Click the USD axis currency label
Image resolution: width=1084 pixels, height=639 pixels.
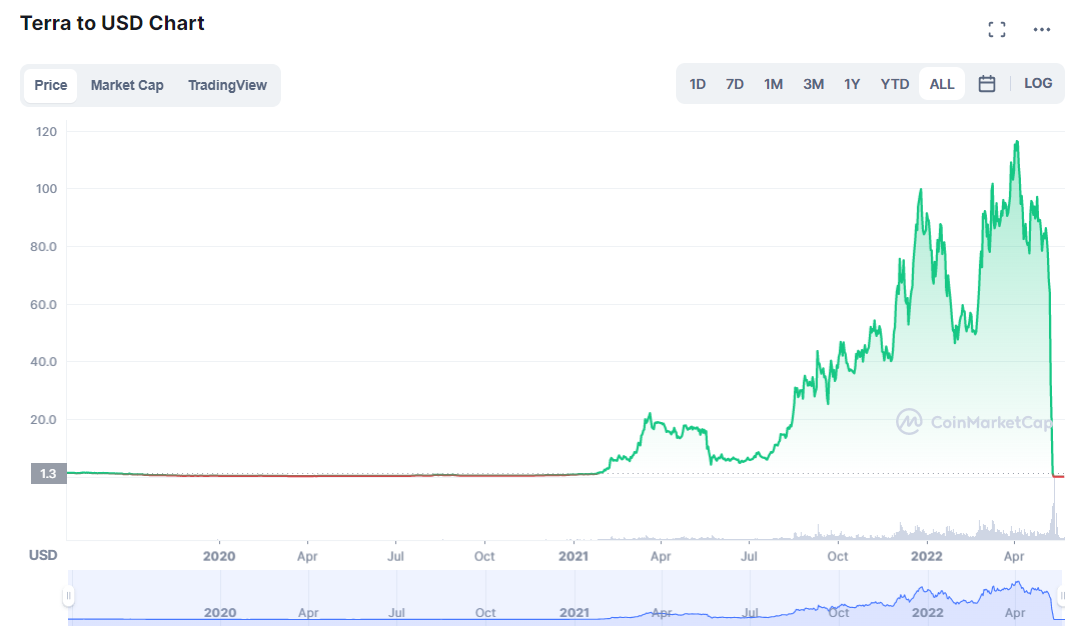click(43, 555)
